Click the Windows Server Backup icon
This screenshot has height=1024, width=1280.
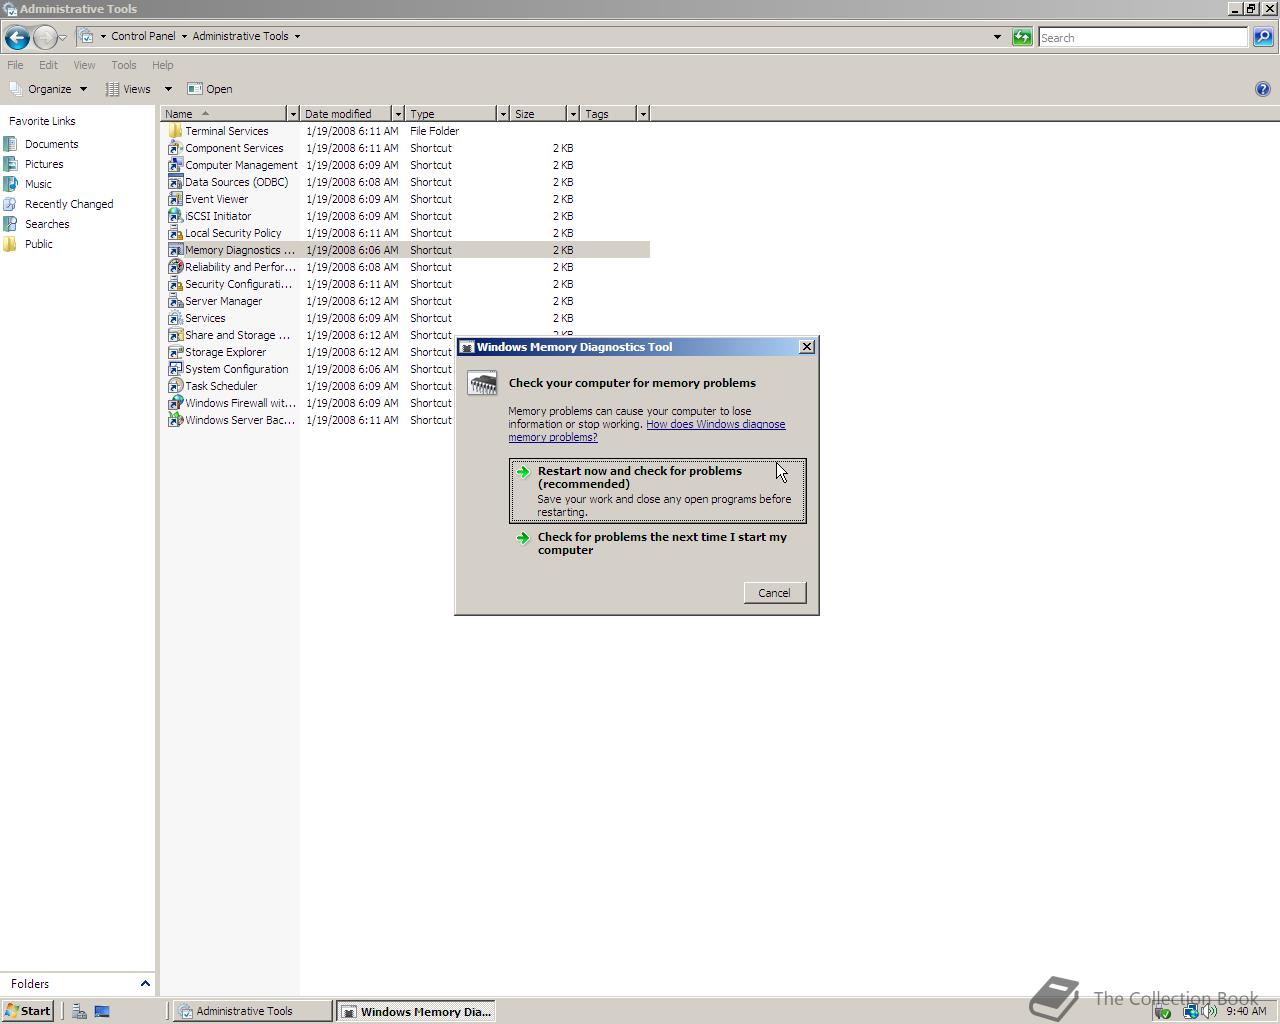point(175,420)
